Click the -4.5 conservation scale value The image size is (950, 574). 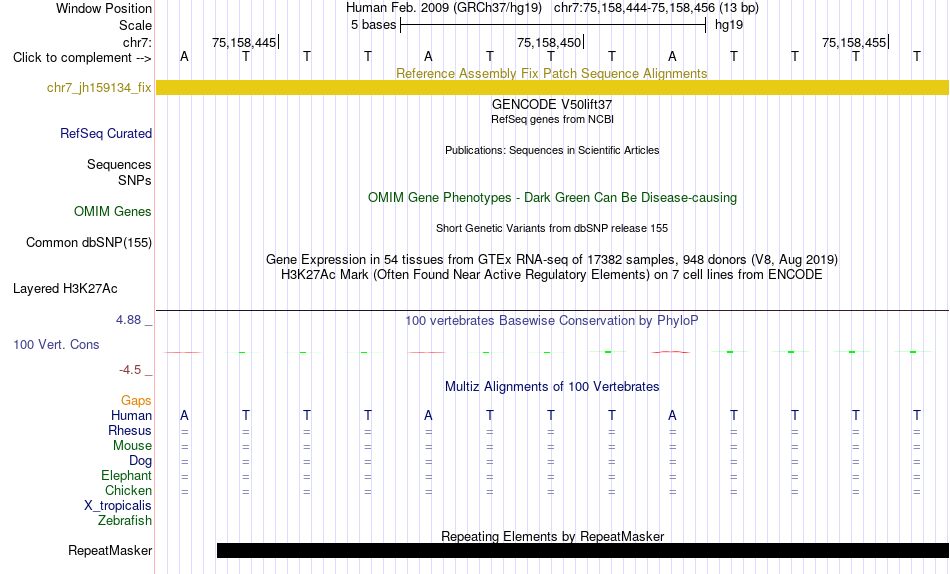tap(130, 370)
